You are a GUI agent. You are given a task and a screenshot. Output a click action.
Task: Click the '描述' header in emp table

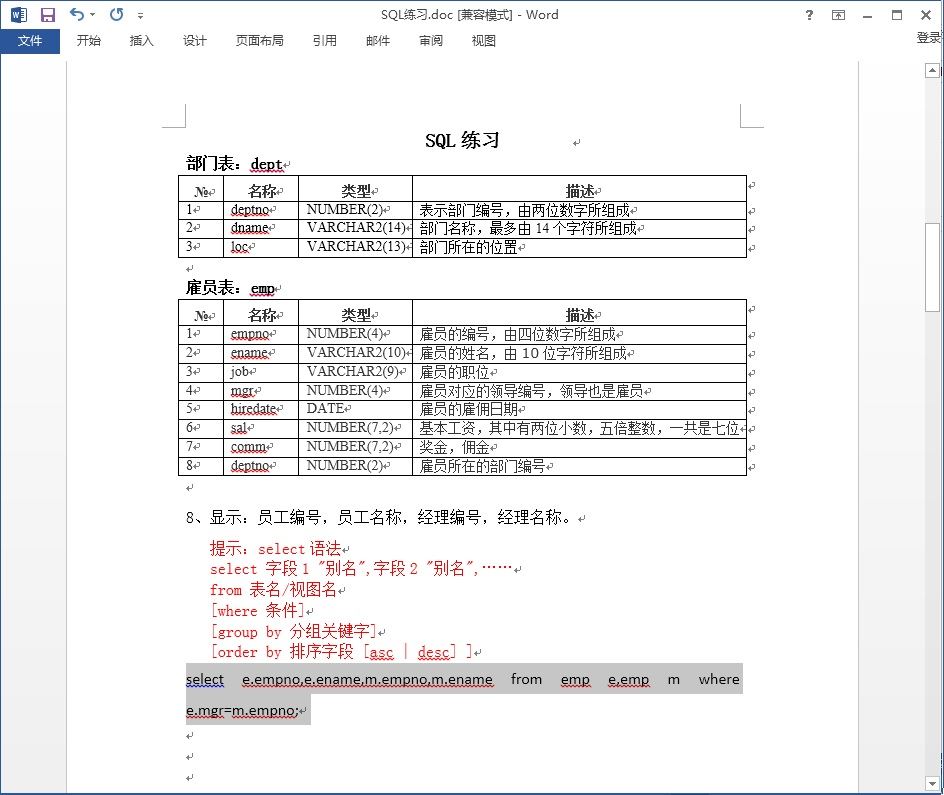coord(579,314)
